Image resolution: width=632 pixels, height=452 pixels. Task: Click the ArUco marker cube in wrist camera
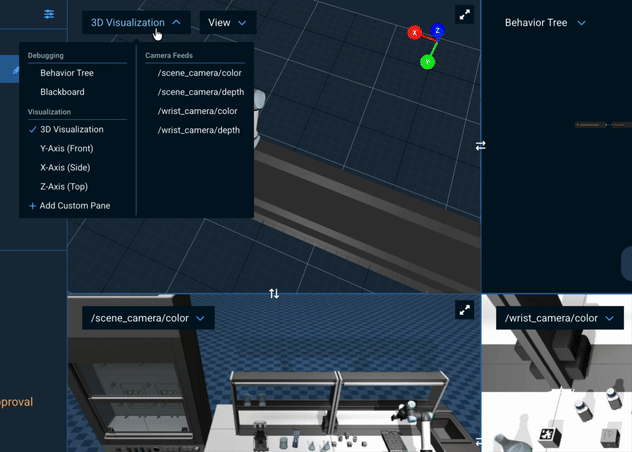(x=548, y=436)
